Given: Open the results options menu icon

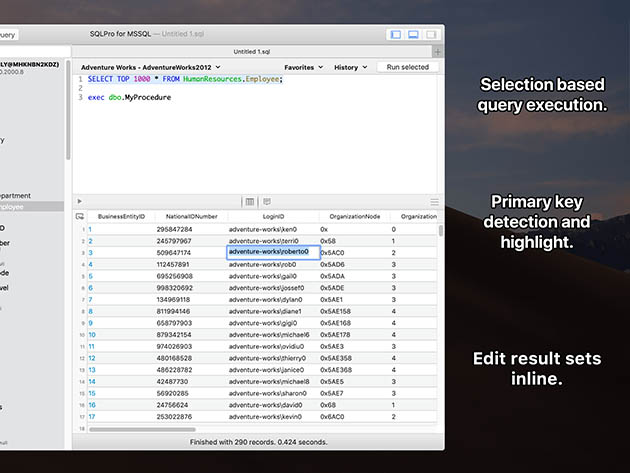Looking at the screenshot, I should (x=434, y=201).
